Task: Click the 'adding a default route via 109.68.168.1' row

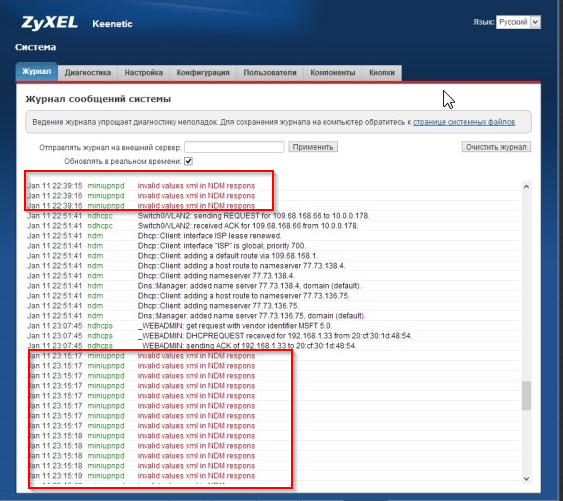Action: coord(273,256)
